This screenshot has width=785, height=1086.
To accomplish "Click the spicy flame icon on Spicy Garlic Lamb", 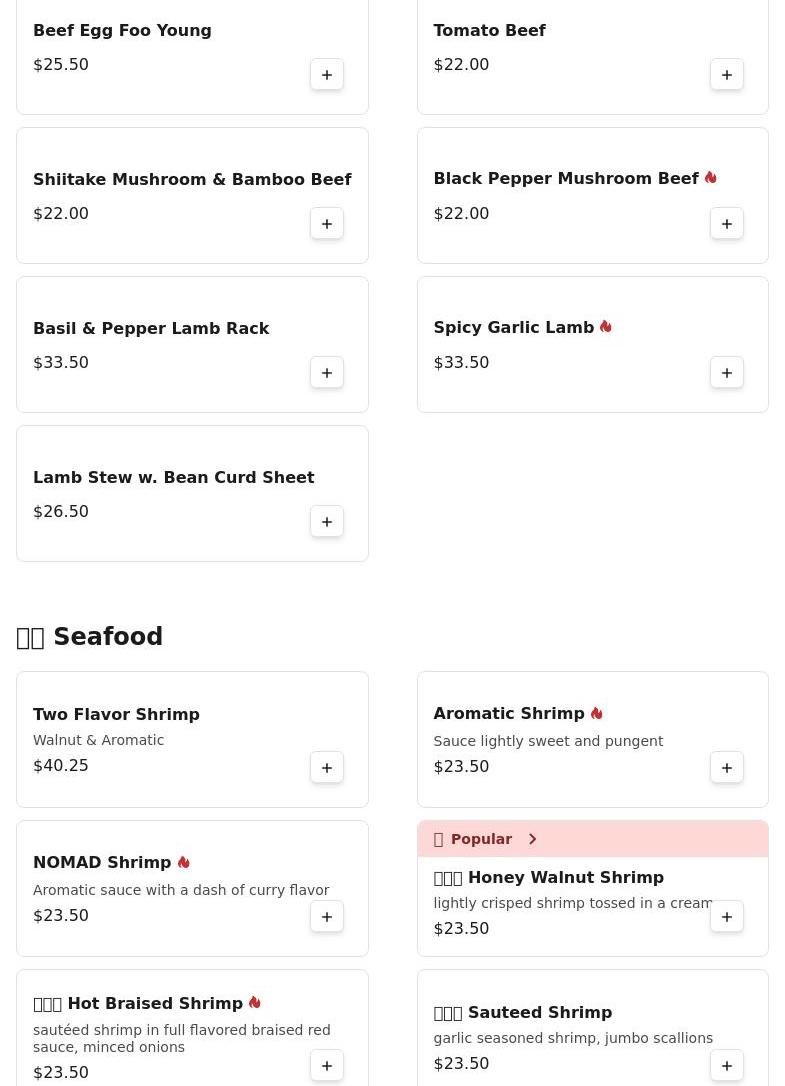I will [606, 327].
